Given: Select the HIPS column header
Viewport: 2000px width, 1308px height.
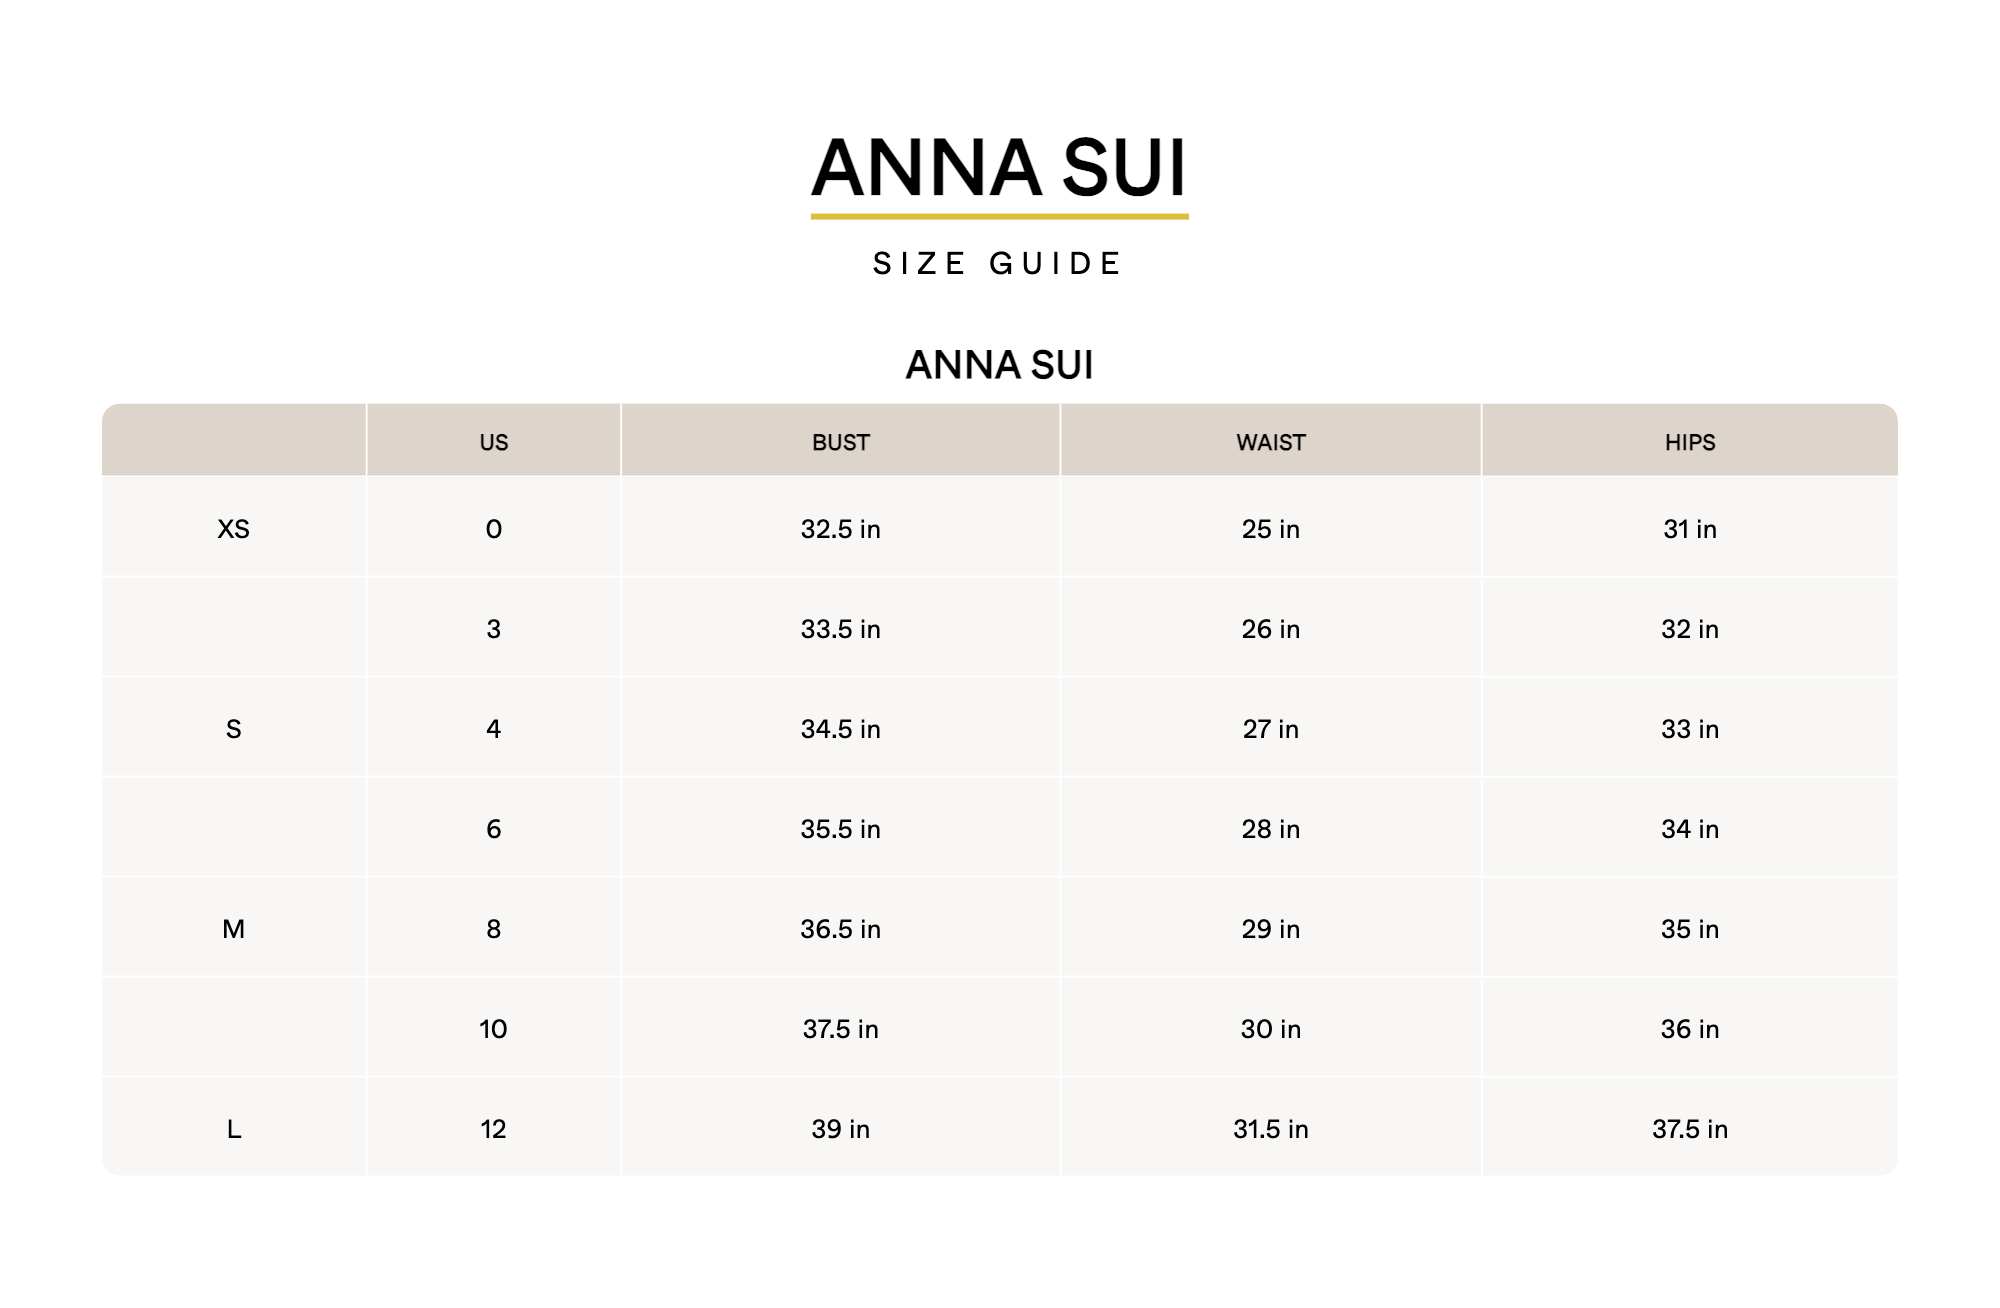Looking at the screenshot, I should [1690, 442].
